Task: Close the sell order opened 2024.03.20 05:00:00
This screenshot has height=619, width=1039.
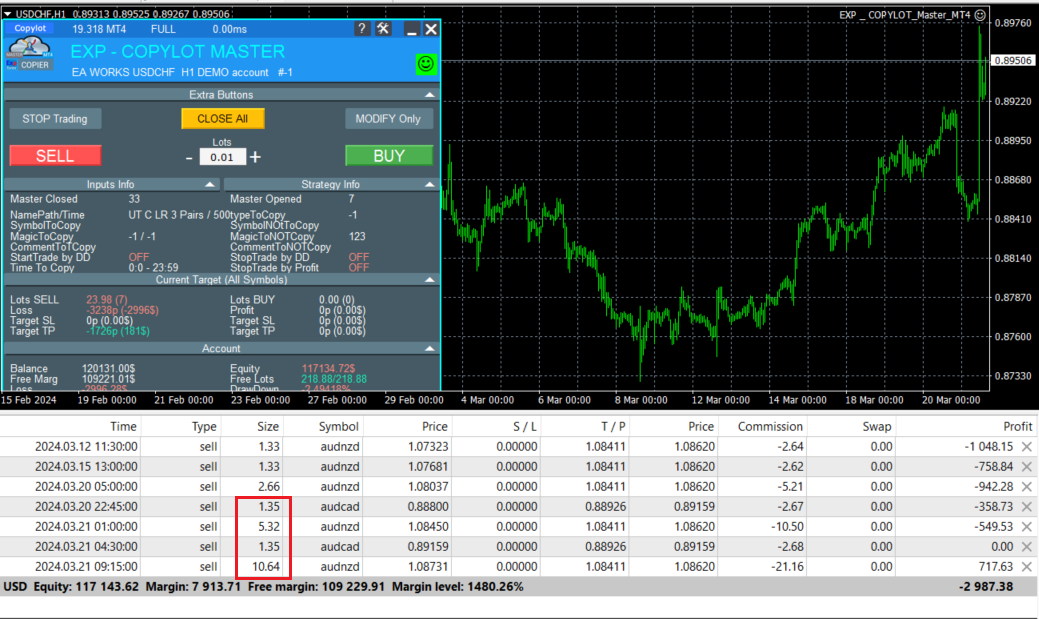Action: click(x=1026, y=486)
